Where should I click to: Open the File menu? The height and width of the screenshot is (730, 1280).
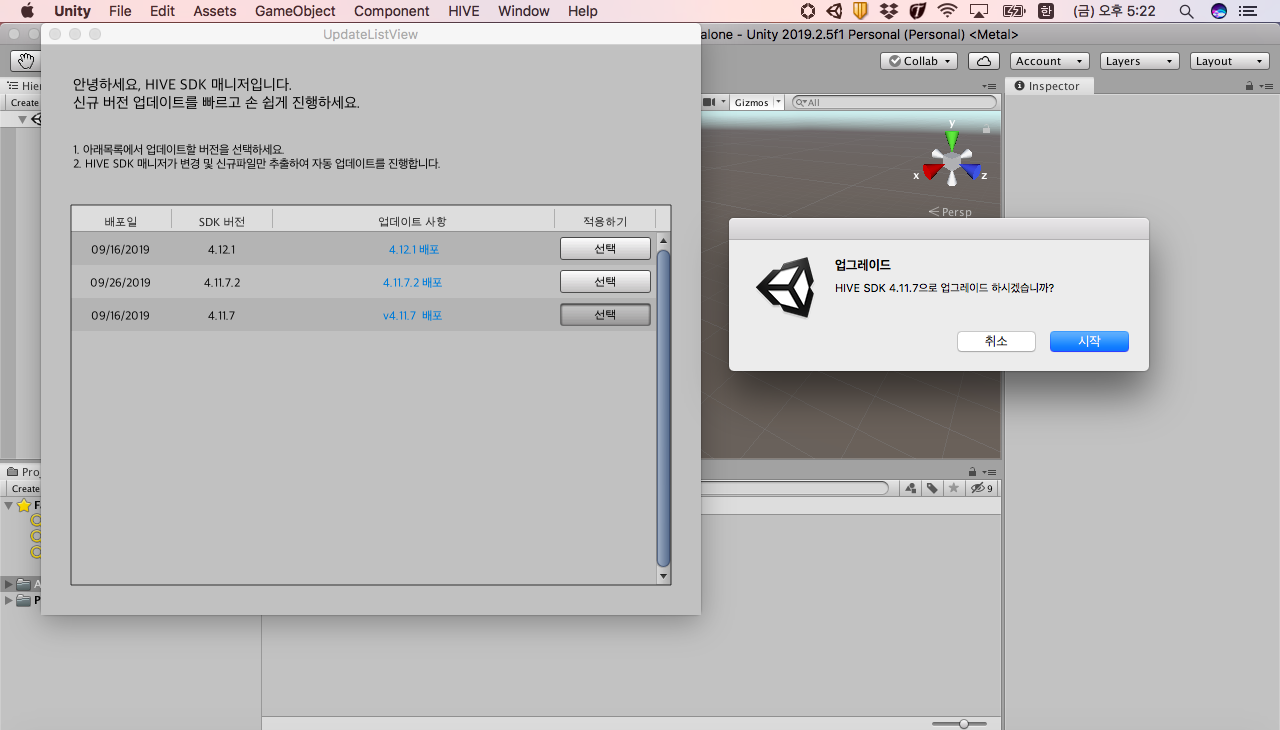coord(120,11)
